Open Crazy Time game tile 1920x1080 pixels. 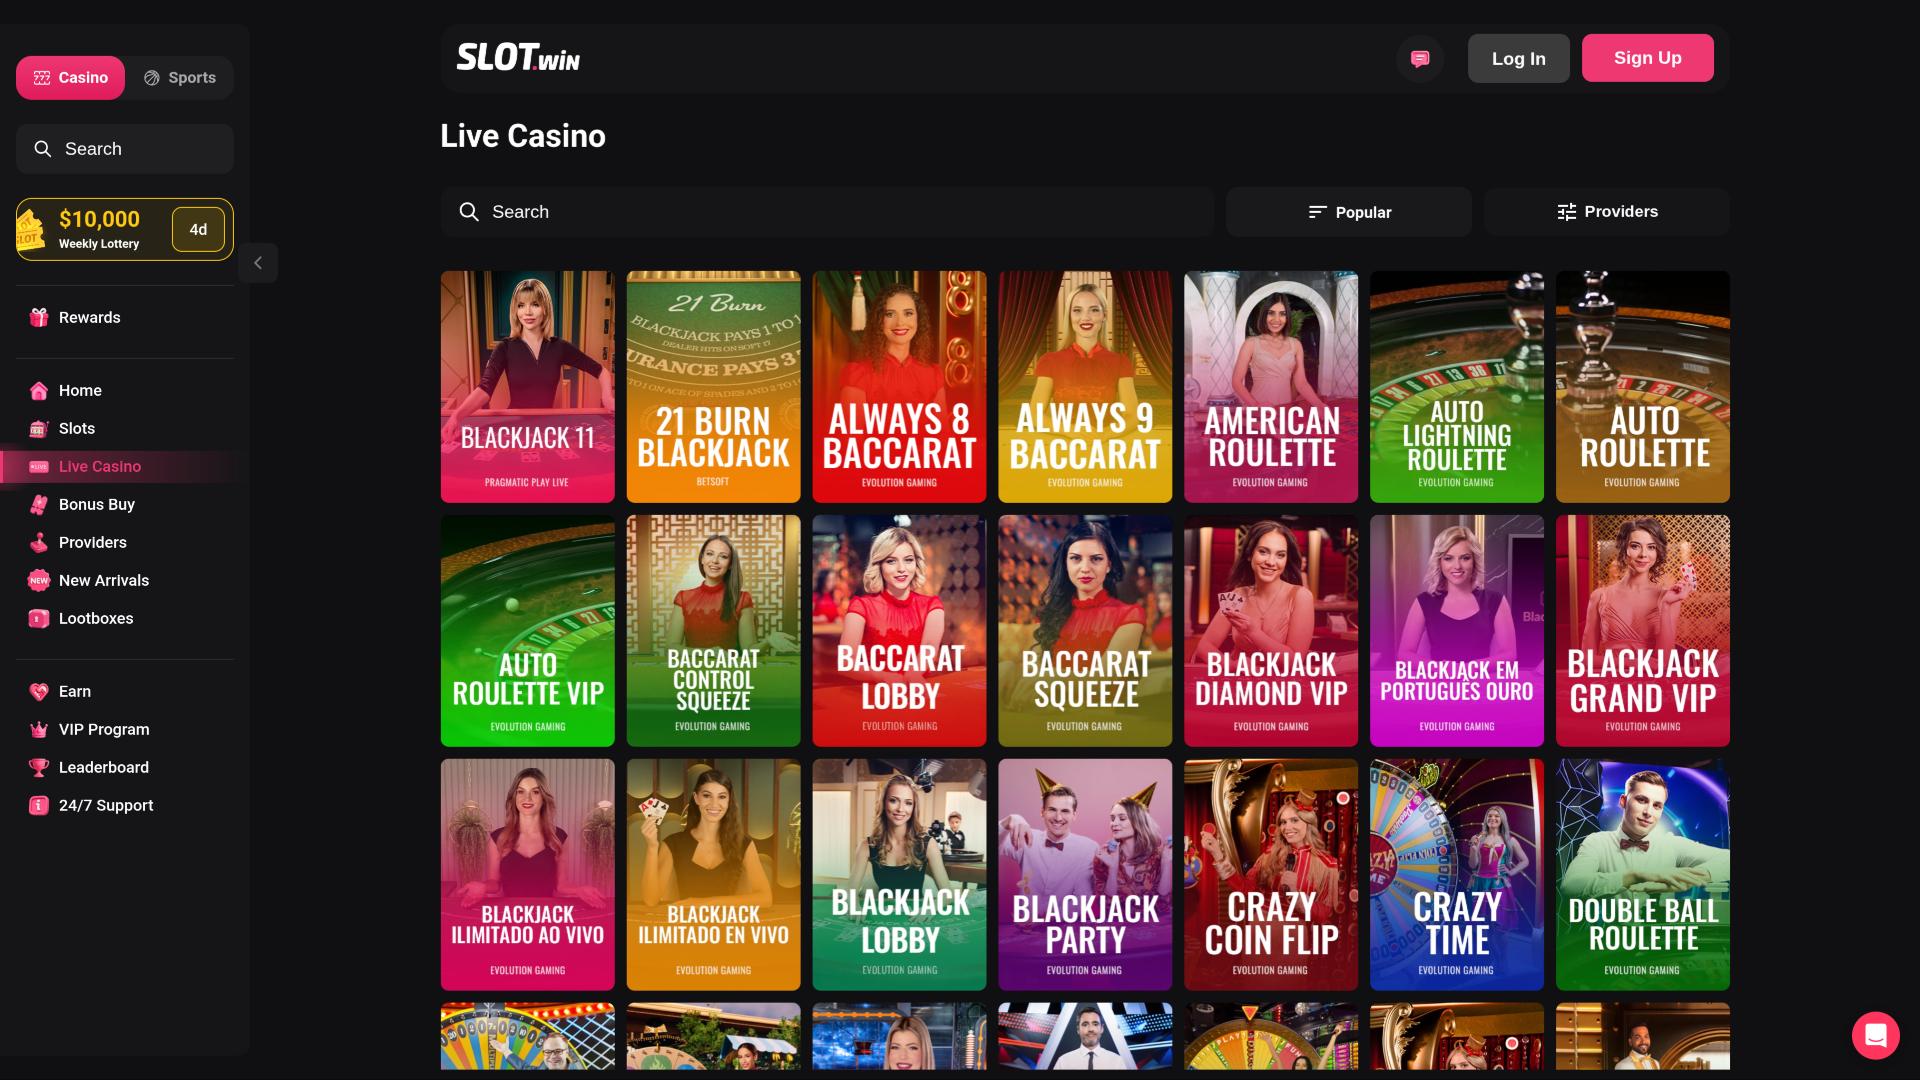(x=1457, y=875)
